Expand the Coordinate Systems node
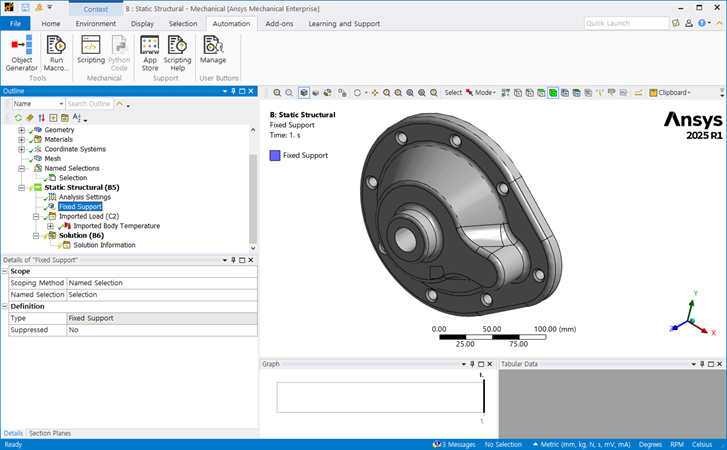 click(x=22, y=149)
